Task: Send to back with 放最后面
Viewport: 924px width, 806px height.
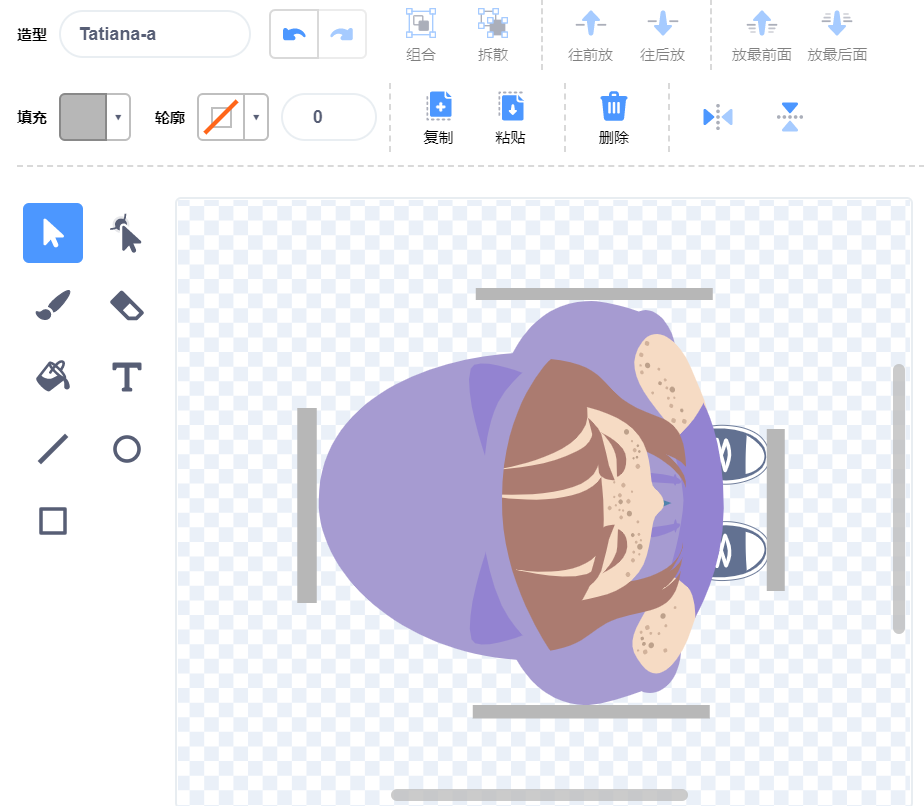Action: click(837, 35)
